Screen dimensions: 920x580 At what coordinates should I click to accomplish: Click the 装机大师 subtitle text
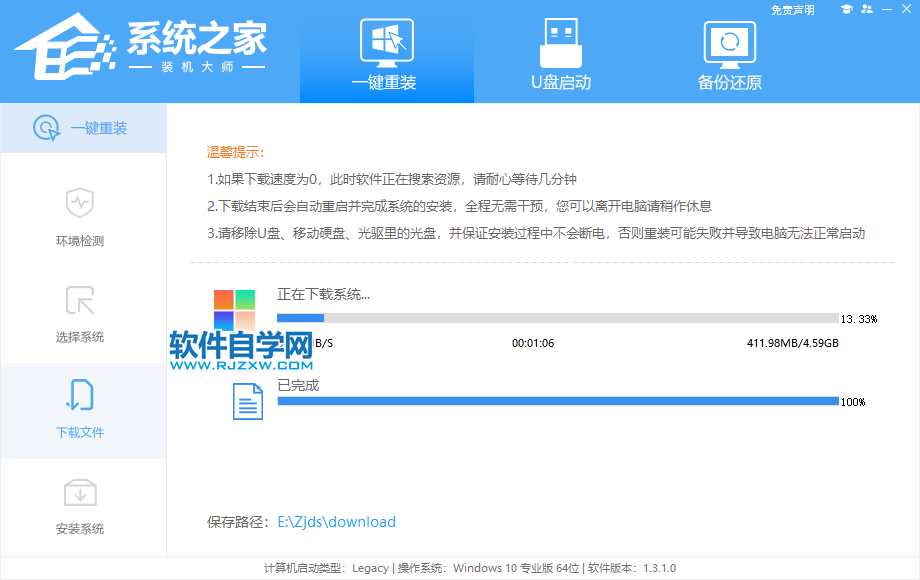tap(197, 67)
